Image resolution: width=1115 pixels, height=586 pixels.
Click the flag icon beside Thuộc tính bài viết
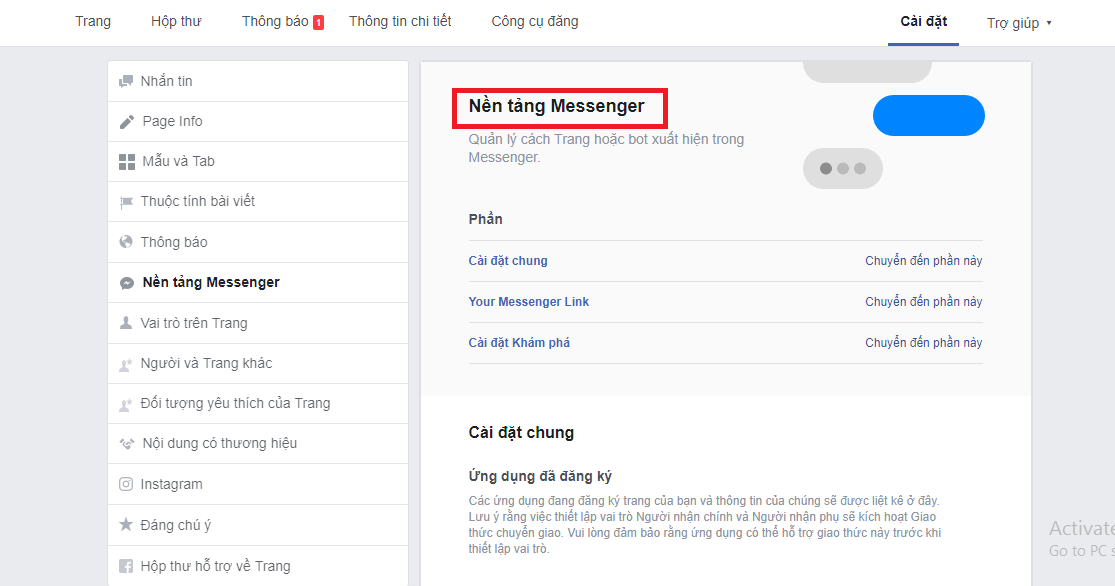[x=126, y=202]
